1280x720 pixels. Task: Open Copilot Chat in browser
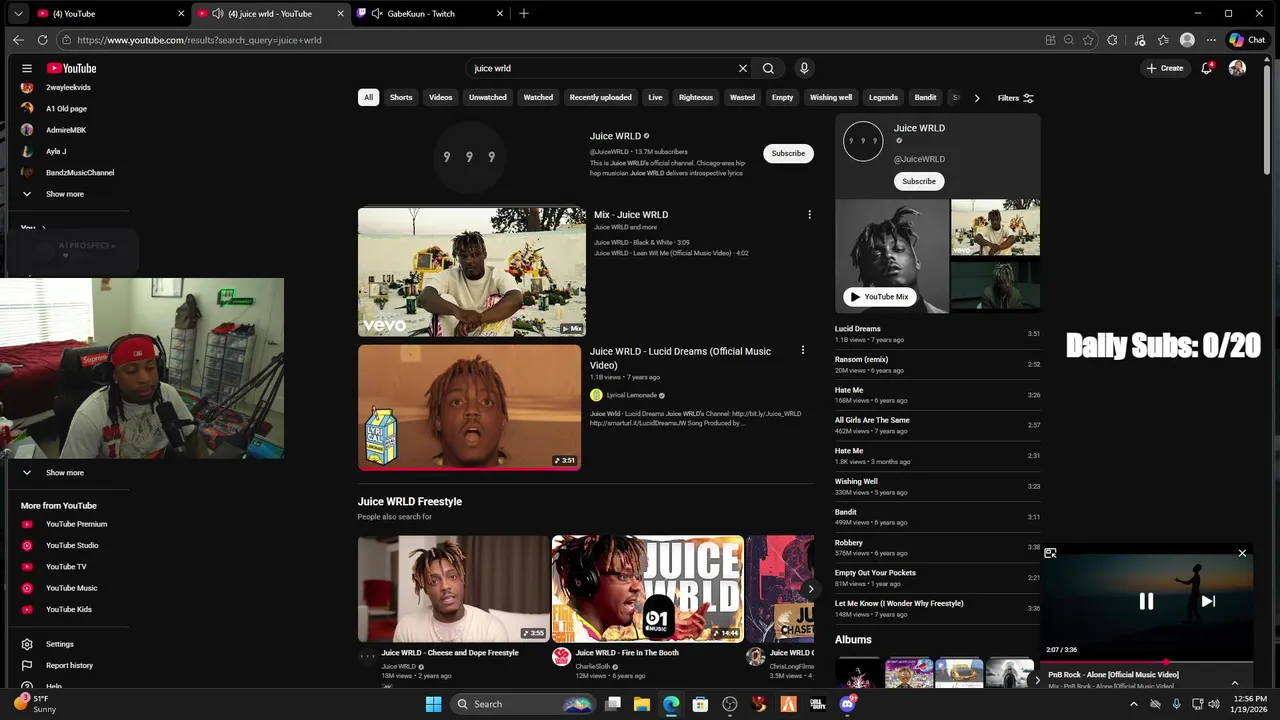click(x=1248, y=40)
